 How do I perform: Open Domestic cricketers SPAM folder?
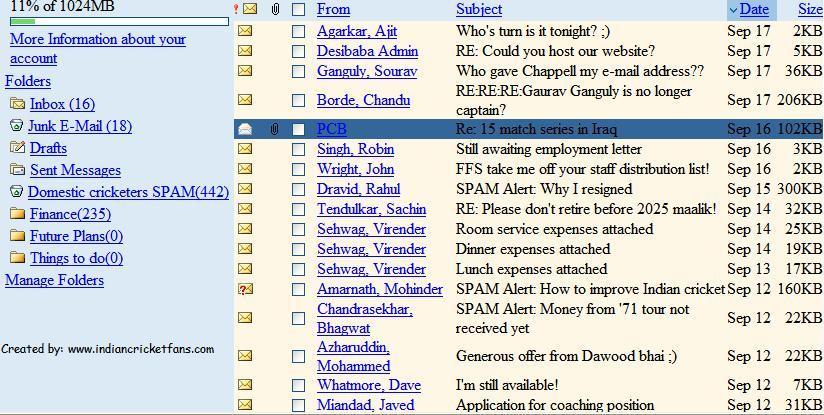[128, 192]
